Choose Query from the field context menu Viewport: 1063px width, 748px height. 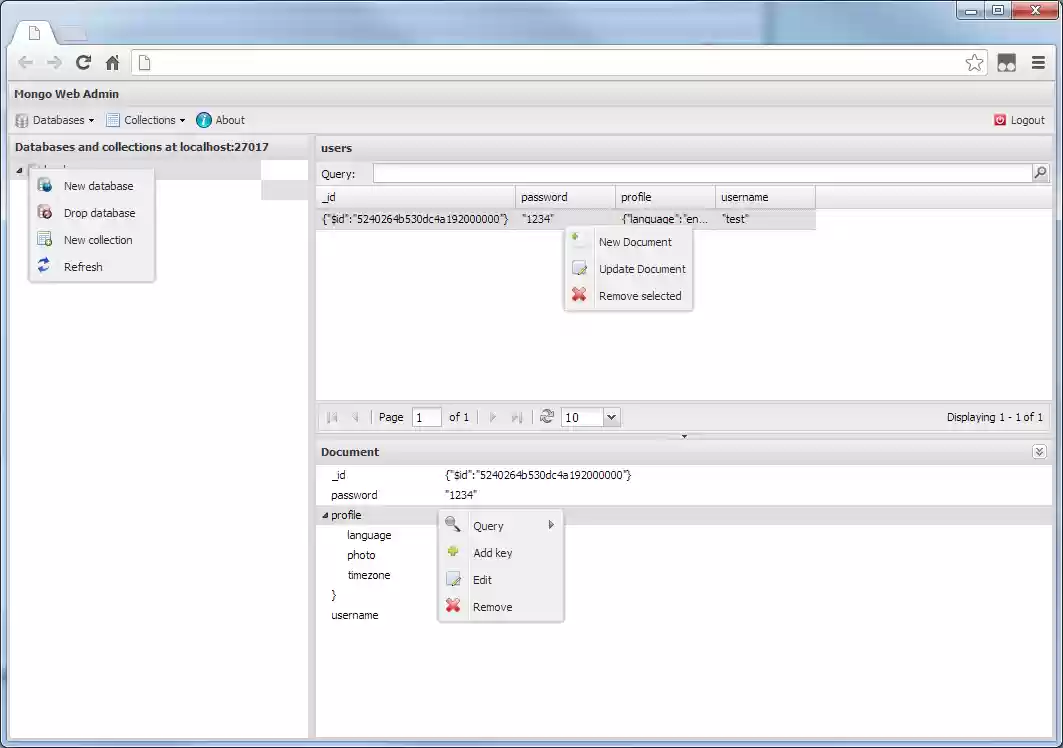coord(488,525)
